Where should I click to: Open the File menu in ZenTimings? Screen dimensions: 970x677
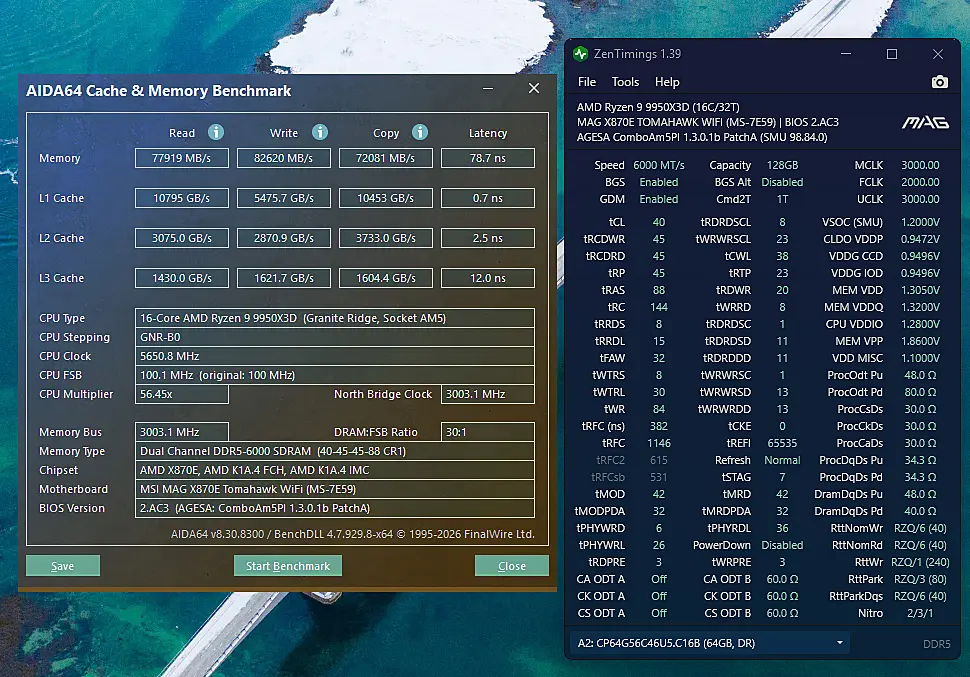tap(586, 82)
